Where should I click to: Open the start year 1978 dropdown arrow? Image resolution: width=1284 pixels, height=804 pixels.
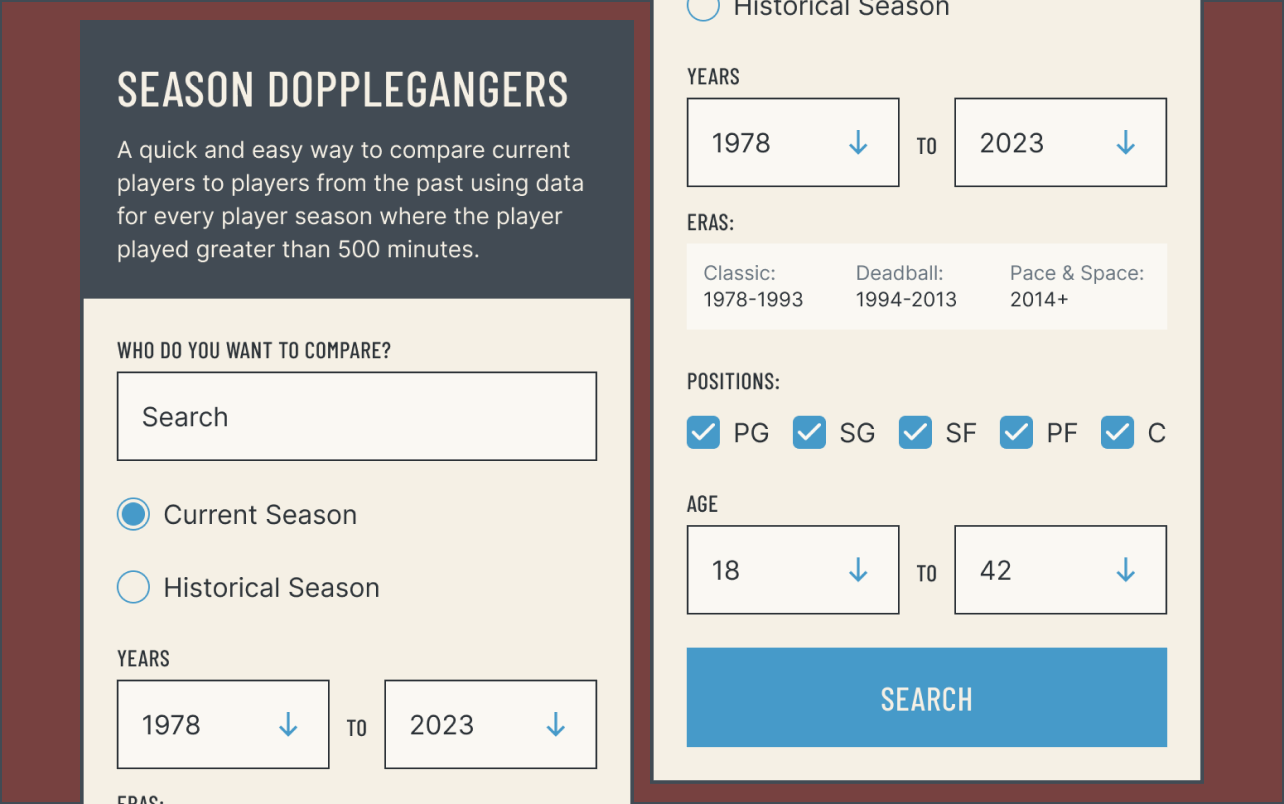857,143
